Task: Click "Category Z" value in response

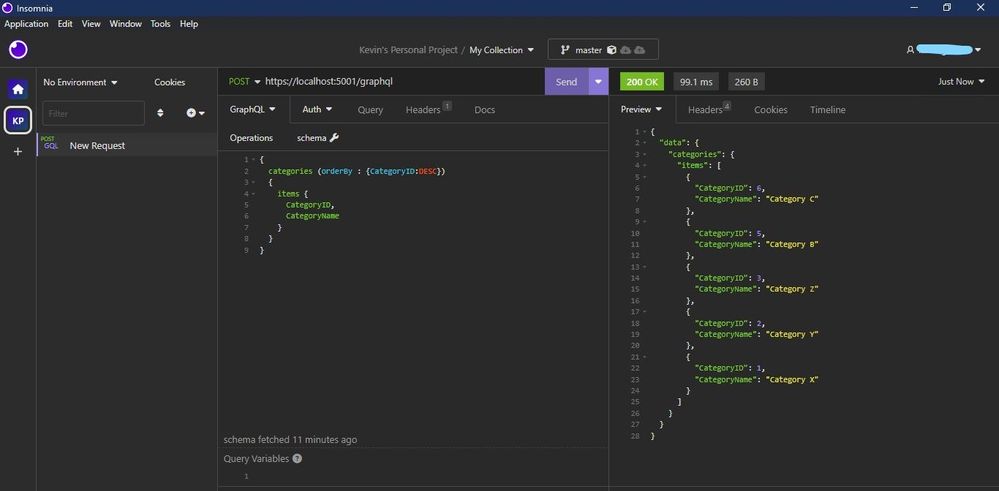Action: 792,289
